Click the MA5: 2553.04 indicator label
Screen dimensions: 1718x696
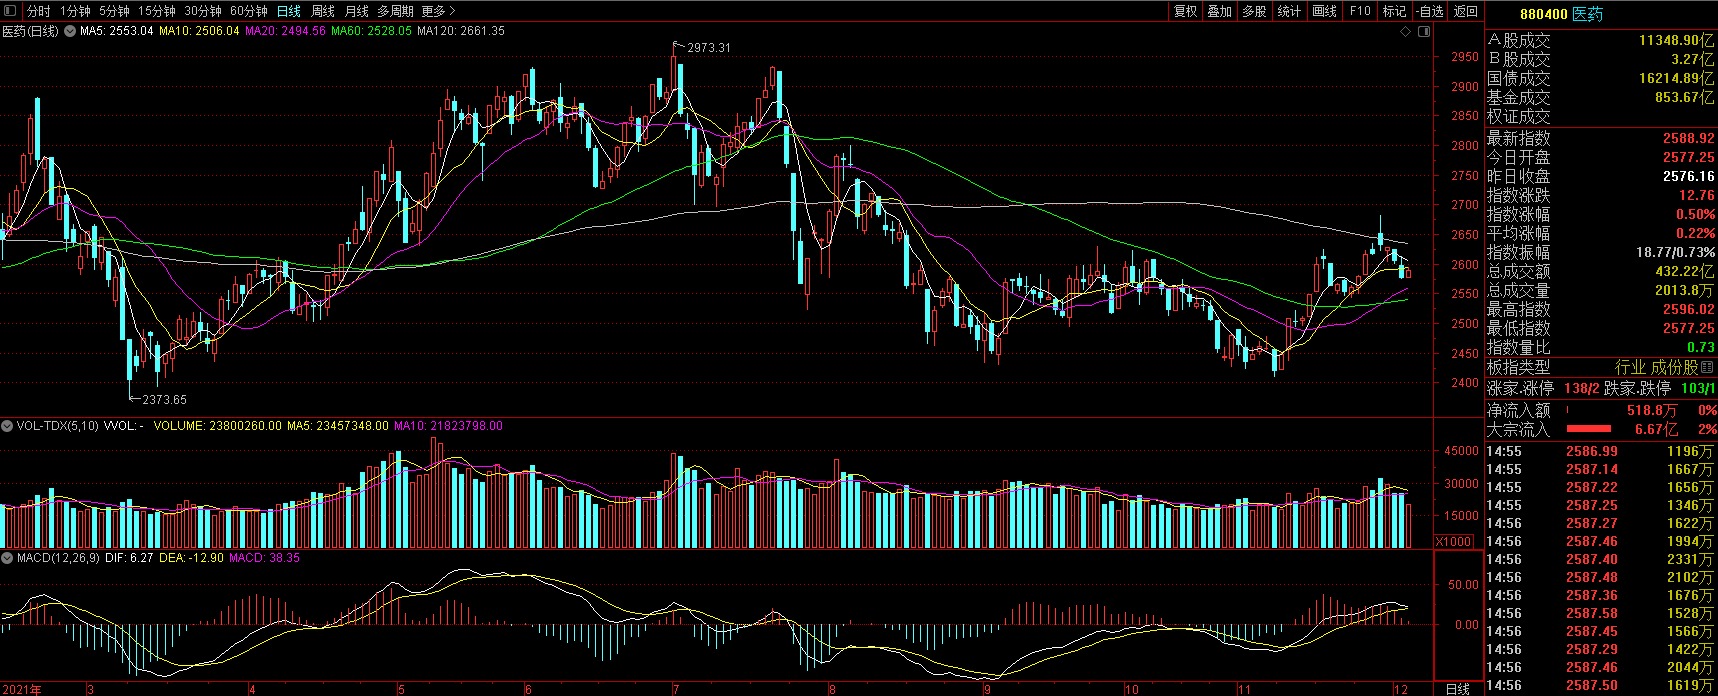116,31
